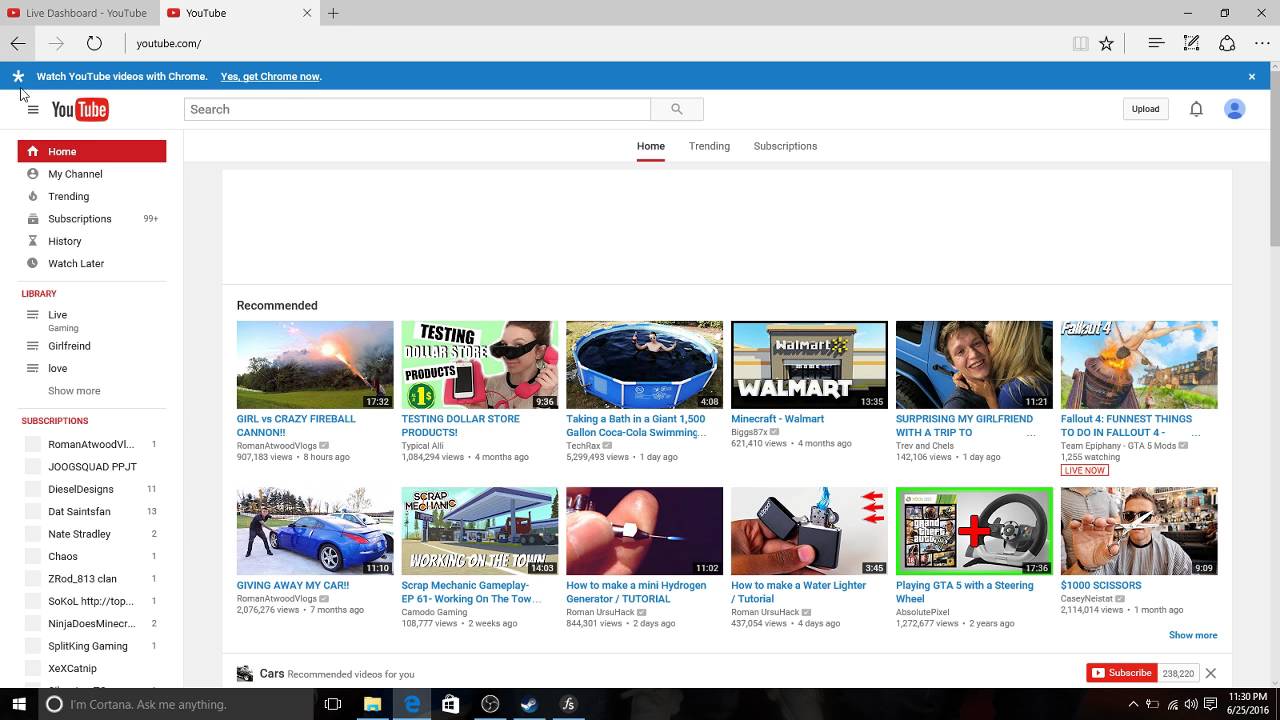
Task: Open the Edge Hub icon
Action: [1156, 43]
